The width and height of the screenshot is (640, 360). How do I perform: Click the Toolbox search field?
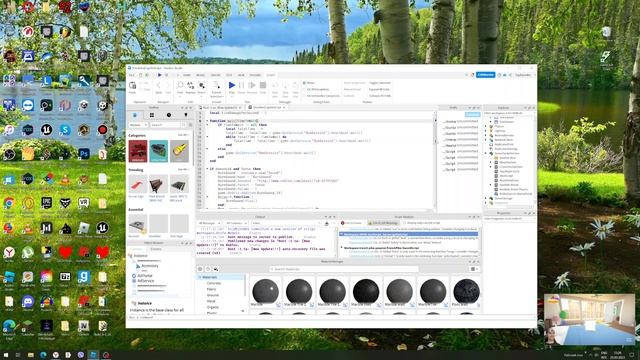(x=168, y=125)
